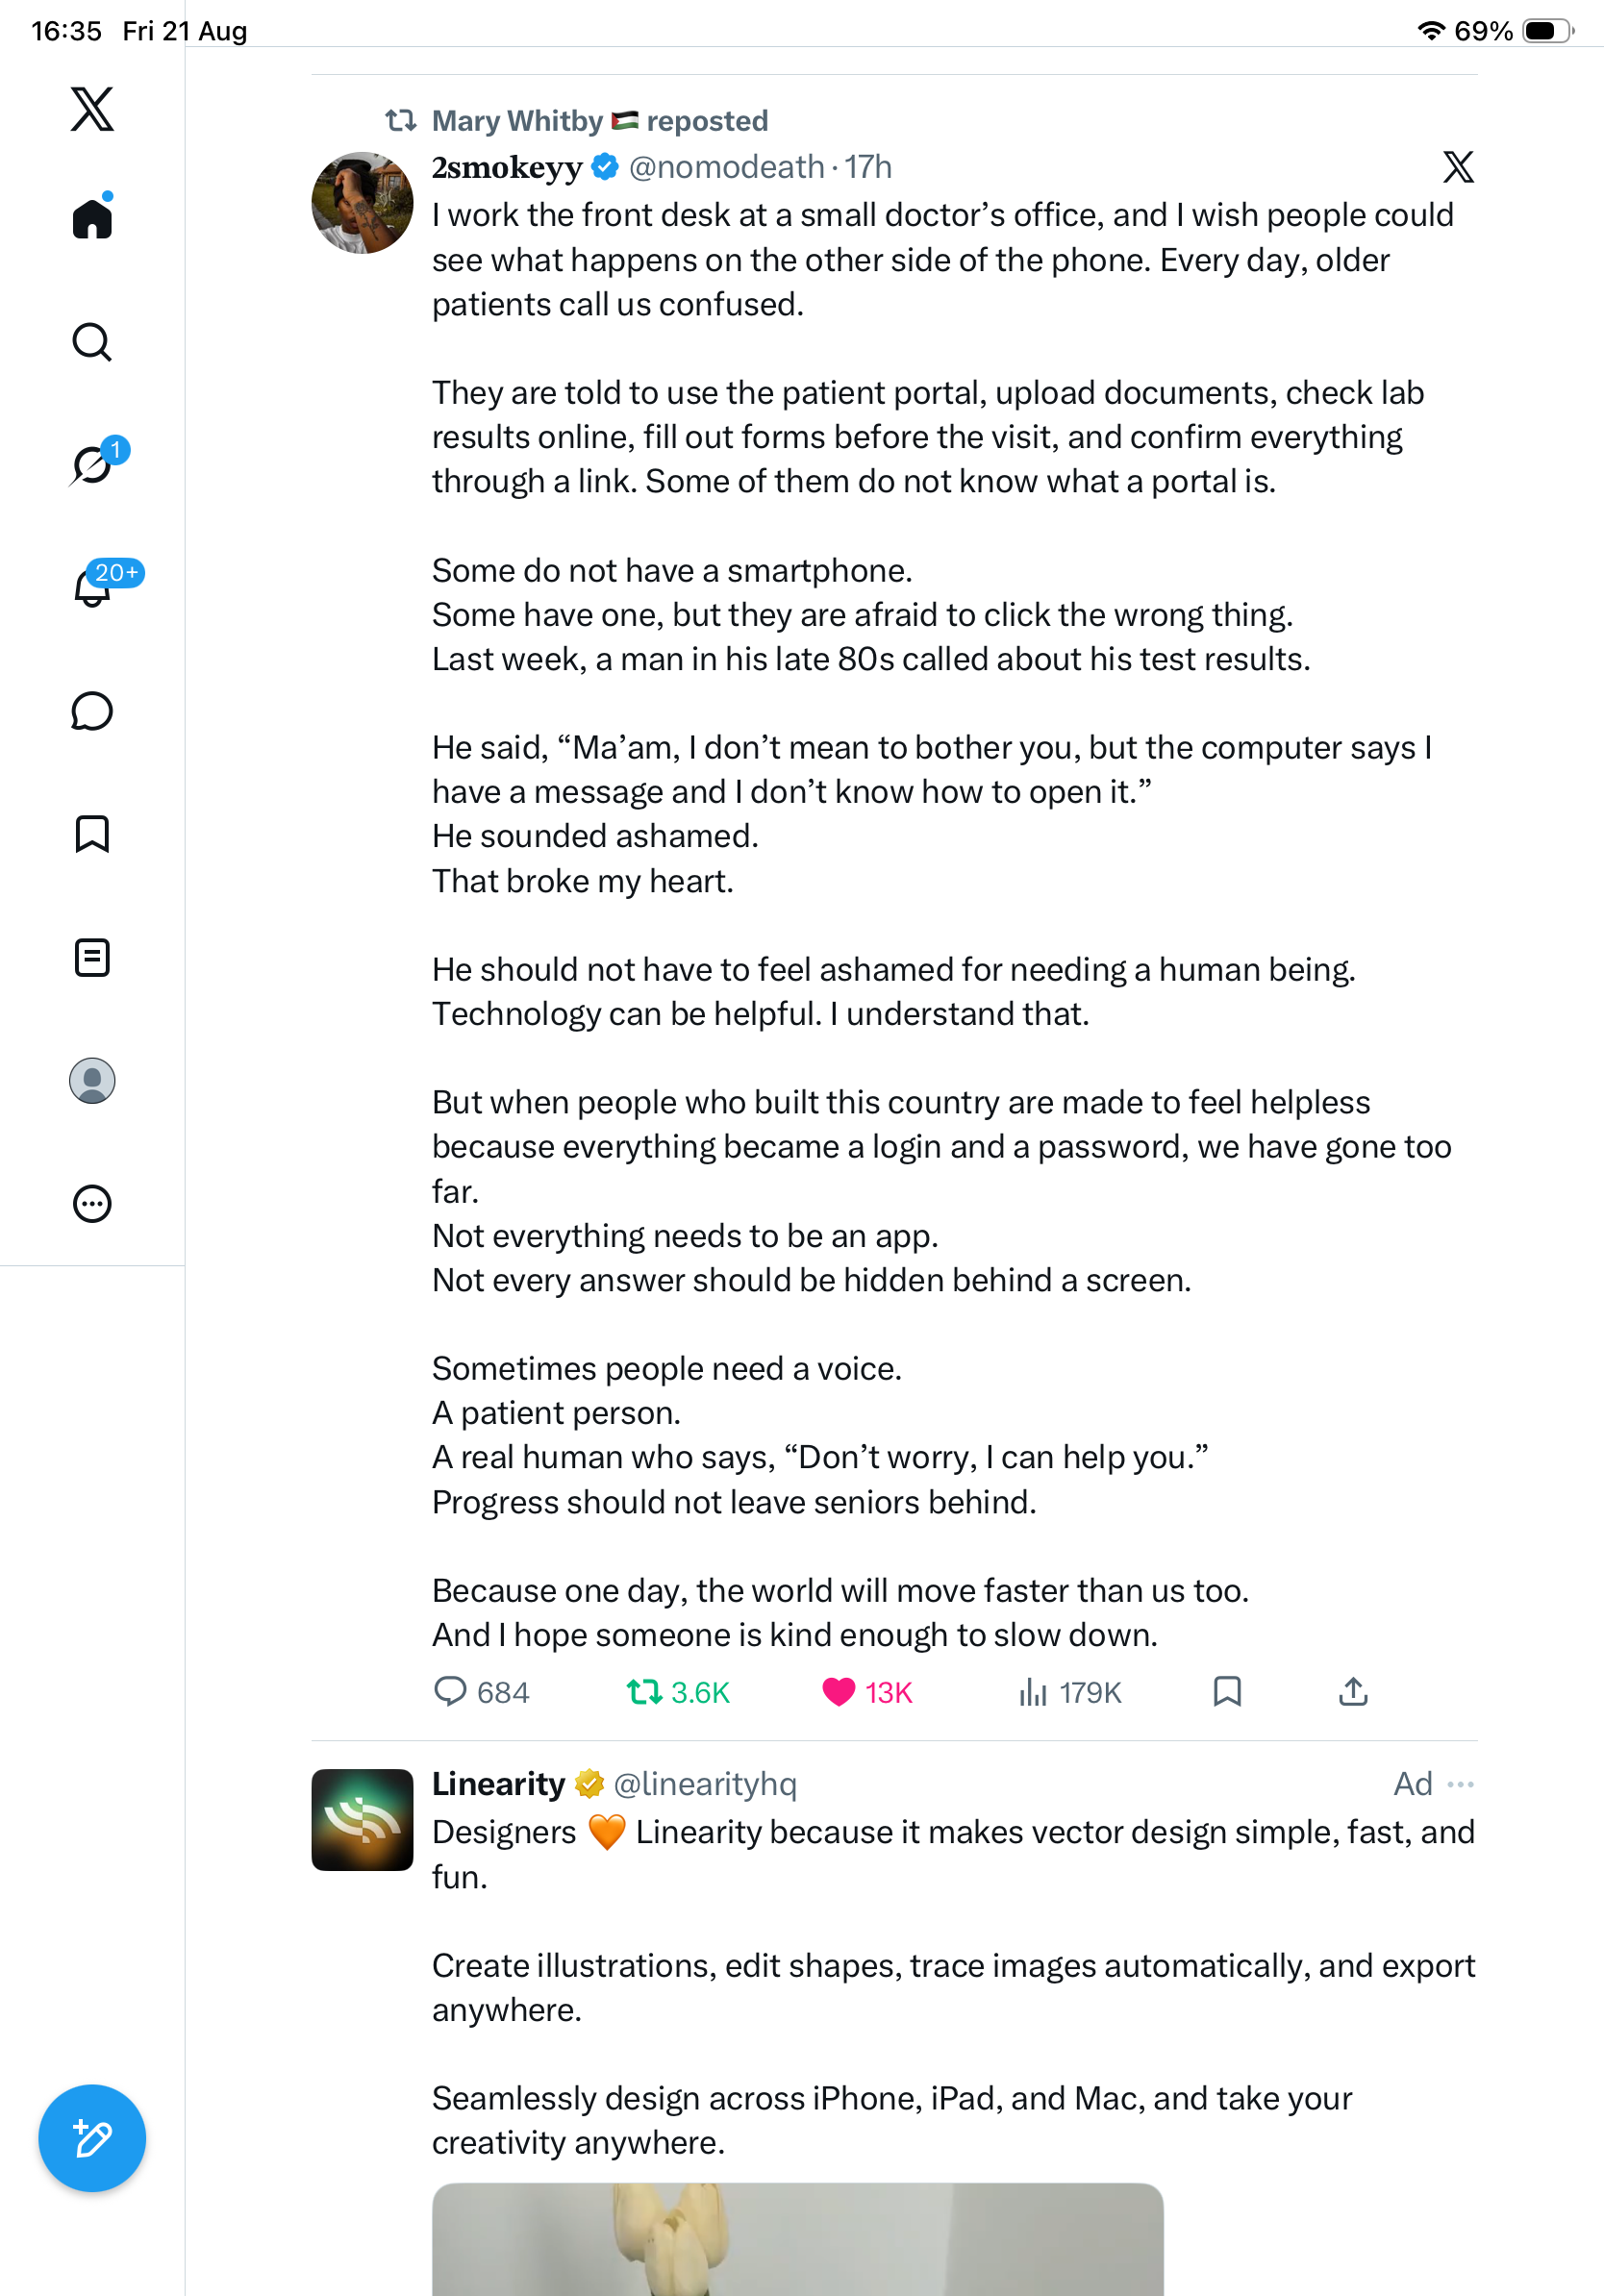Open the profile avatar in sidebar

(92, 1081)
